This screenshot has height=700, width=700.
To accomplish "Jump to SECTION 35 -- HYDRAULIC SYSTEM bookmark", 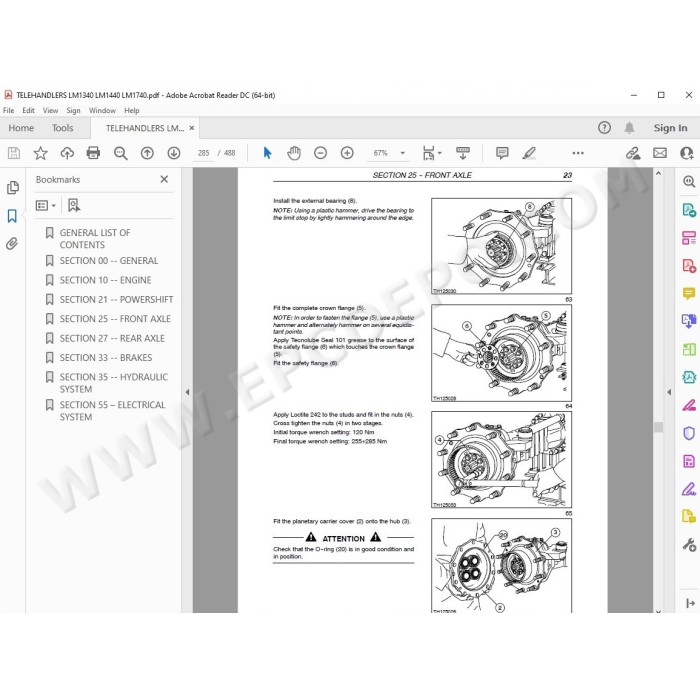I will pyautogui.click(x=114, y=383).
